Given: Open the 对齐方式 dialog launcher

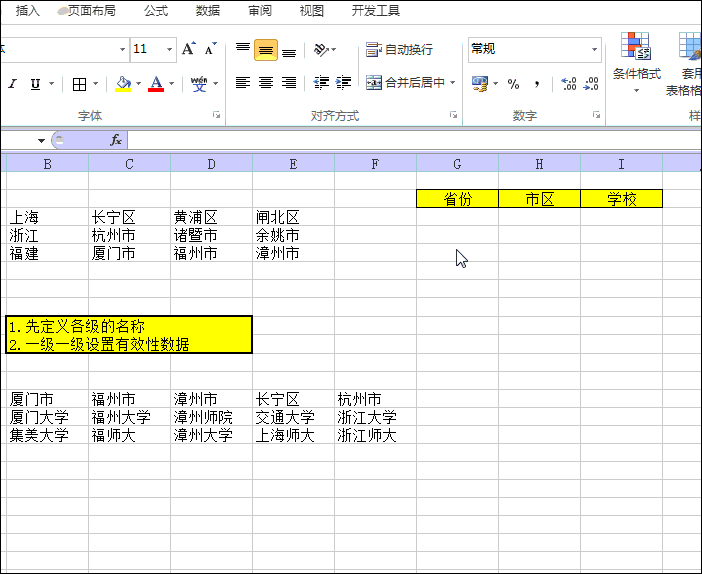Looking at the screenshot, I should point(454,116).
